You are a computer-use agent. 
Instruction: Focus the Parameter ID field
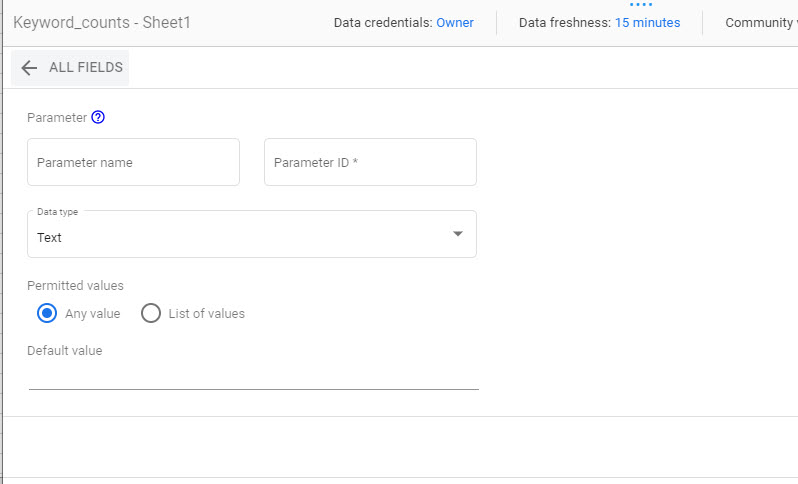[370, 162]
